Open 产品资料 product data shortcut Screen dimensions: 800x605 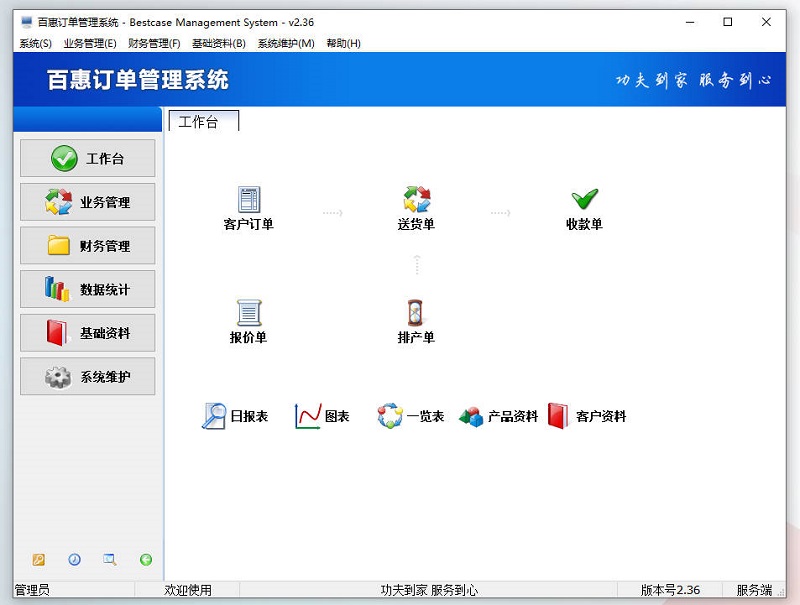[x=499, y=416]
